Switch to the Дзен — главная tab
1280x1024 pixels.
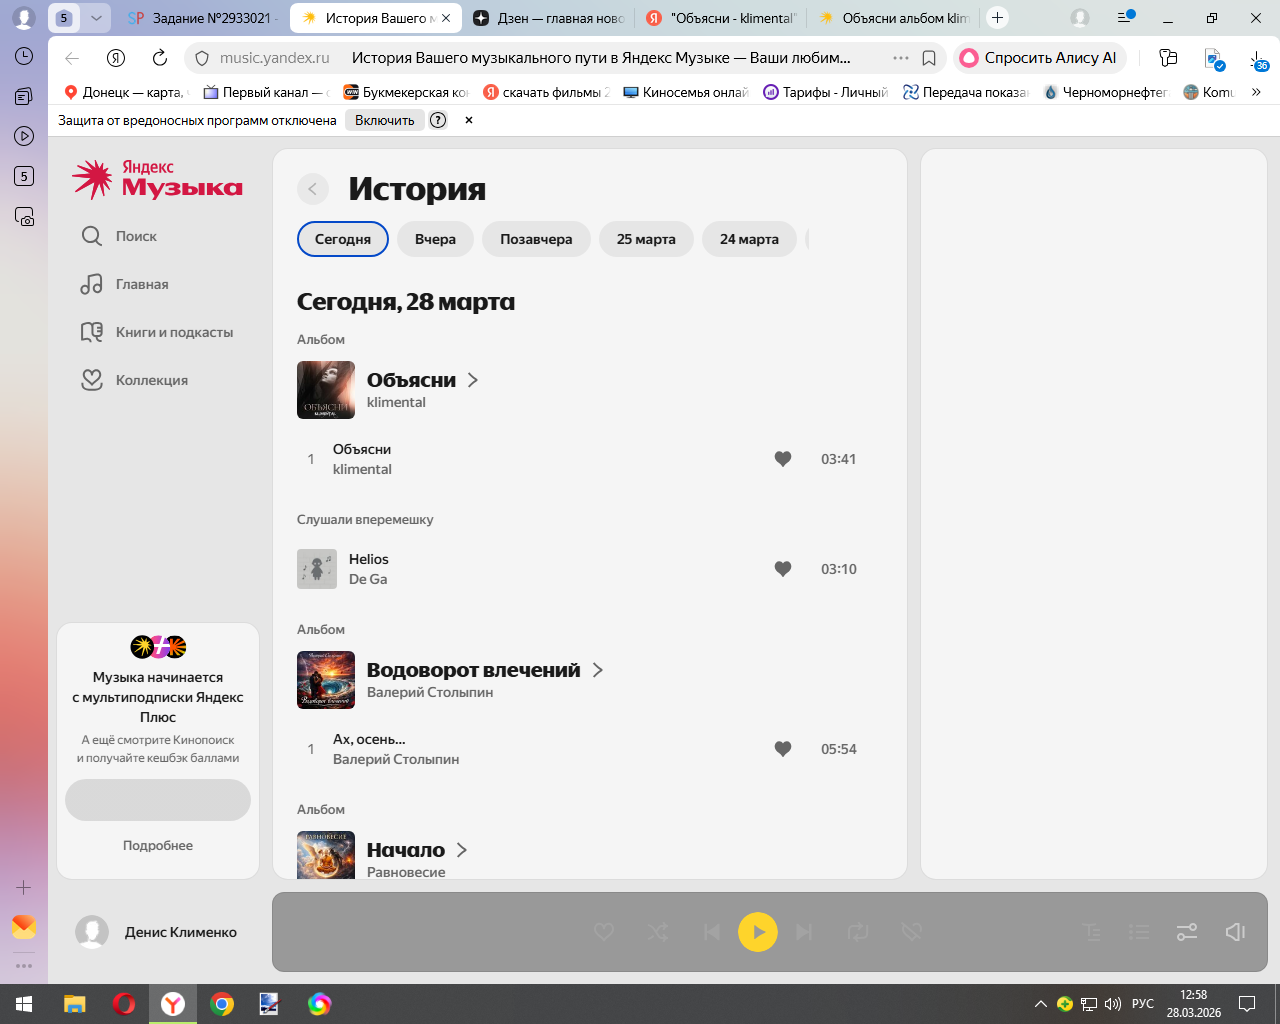coord(548,18)
